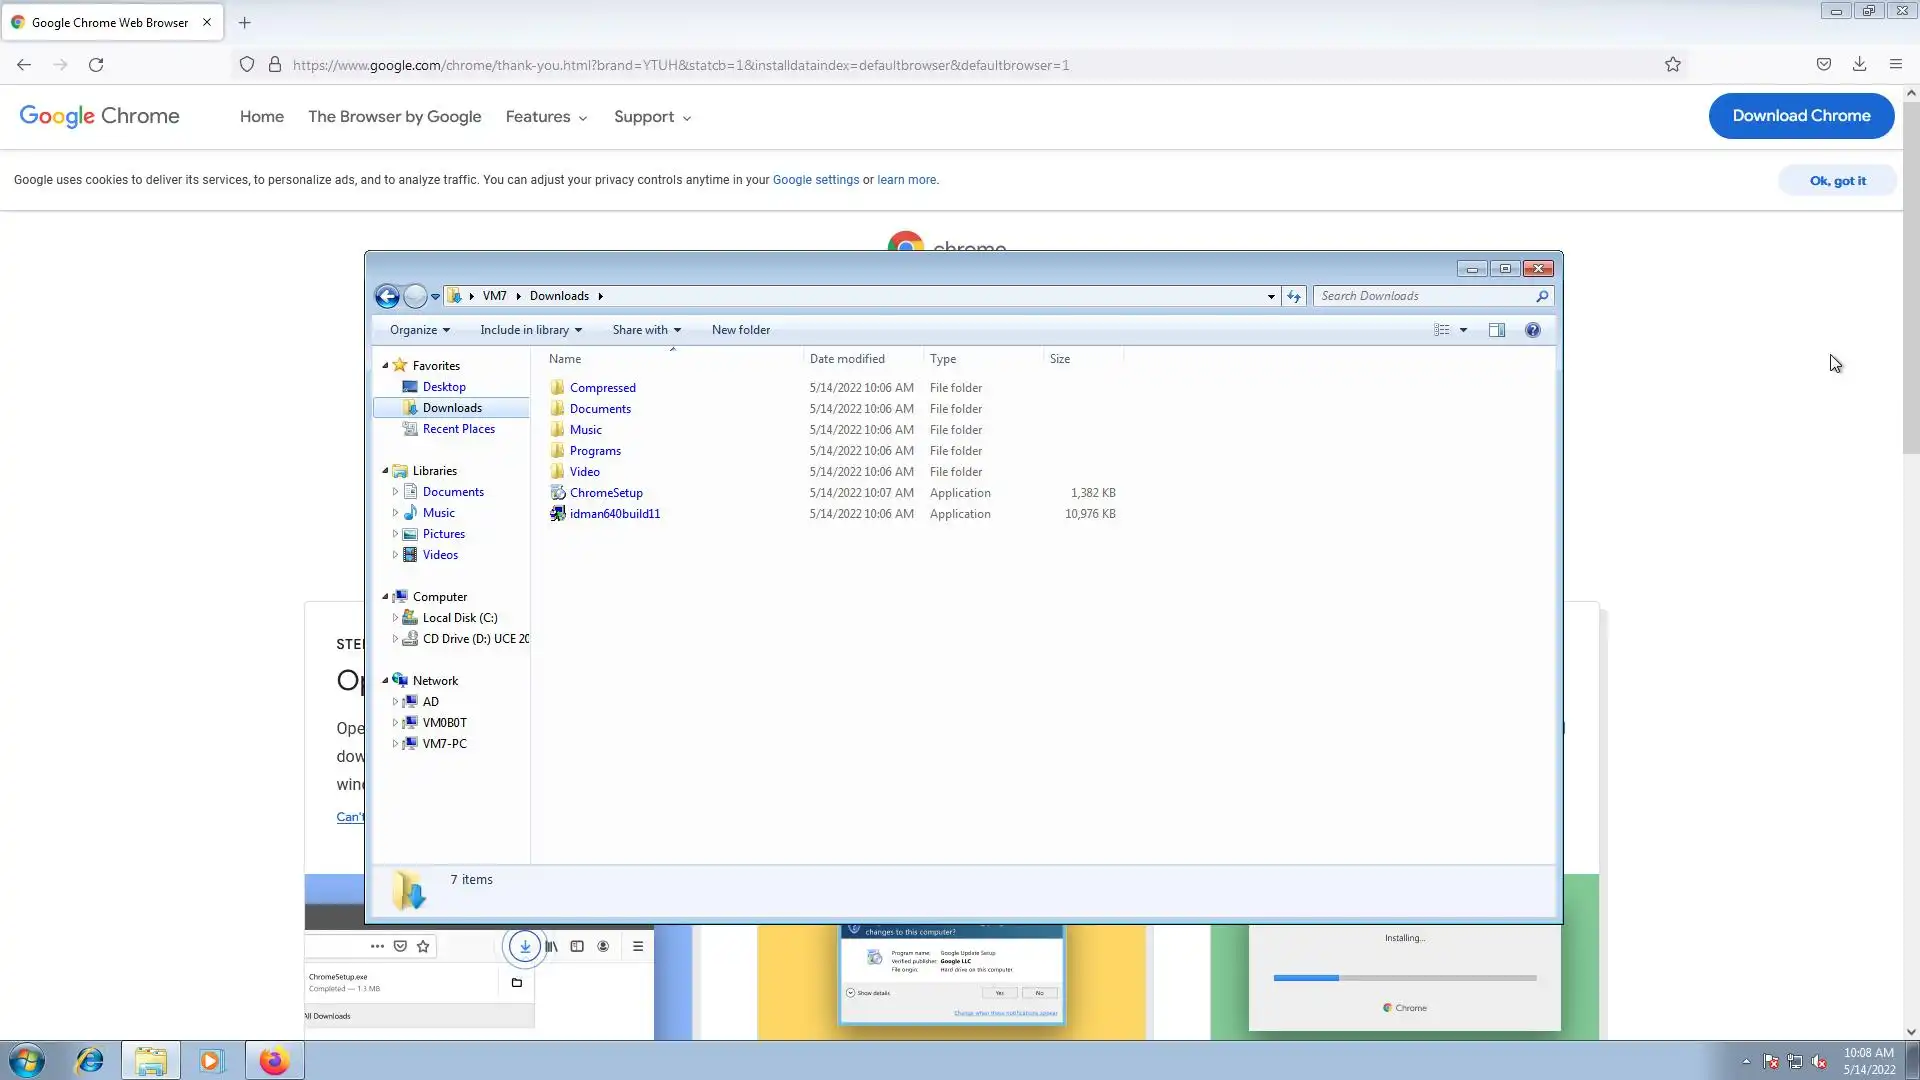Open Explorer help question-mark icon
Viewport: 1920px width, 1080px height.
pos(1532,330)
